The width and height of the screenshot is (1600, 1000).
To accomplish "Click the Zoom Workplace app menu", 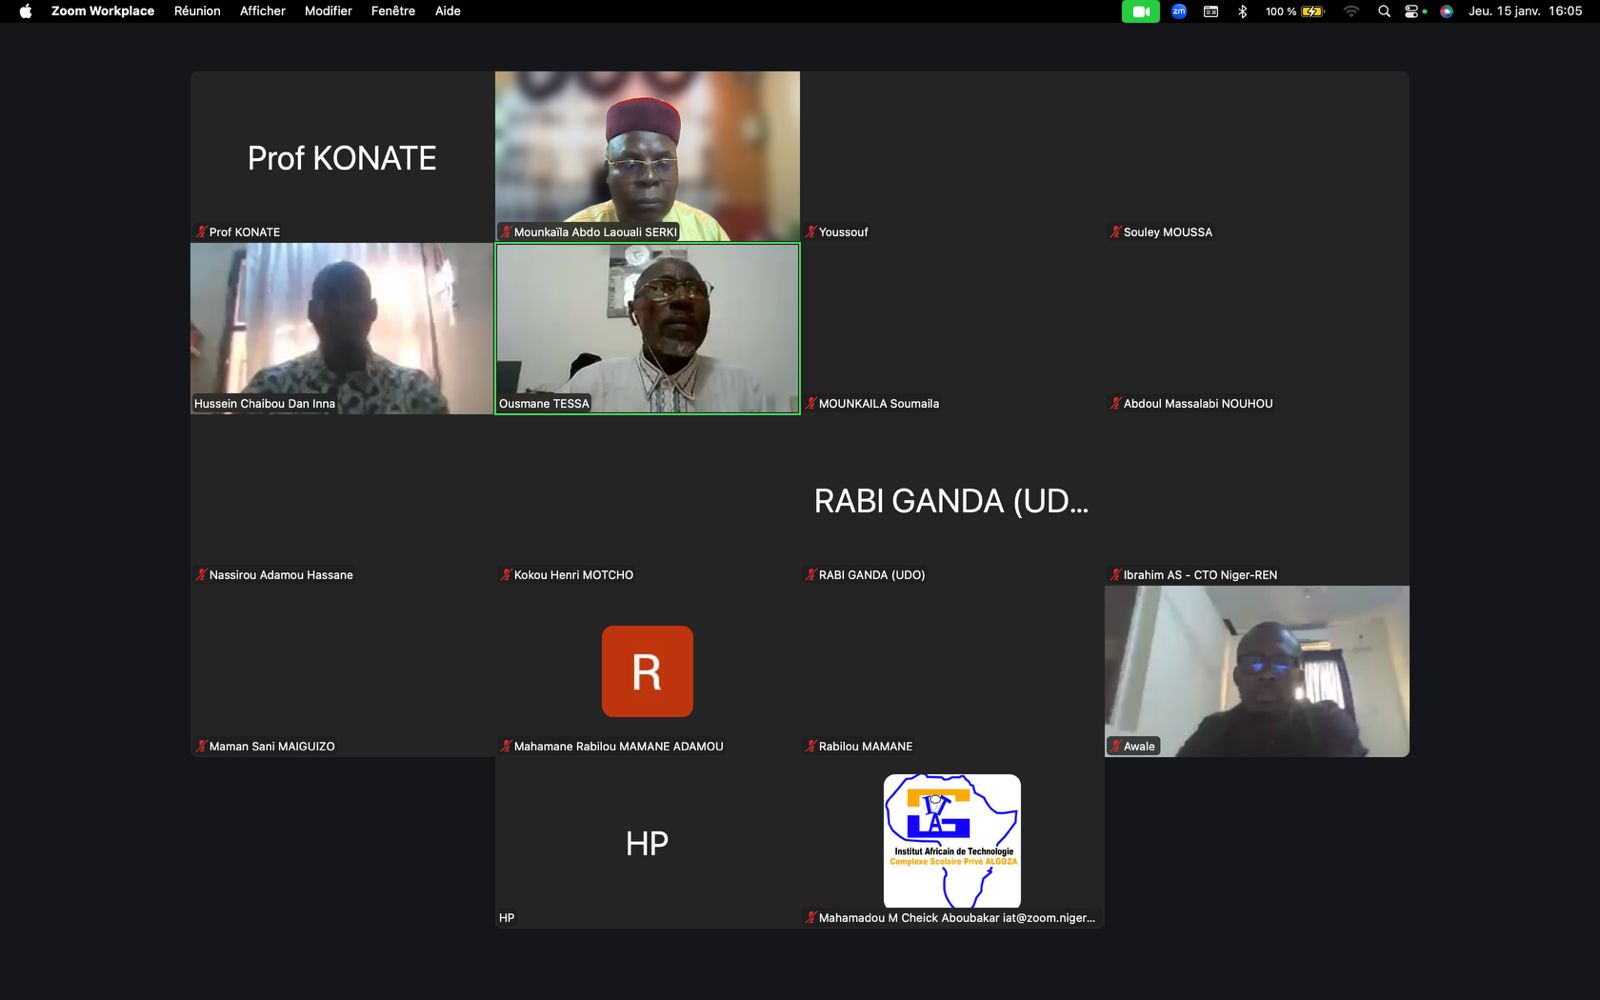I will click(x=103, y=12).
